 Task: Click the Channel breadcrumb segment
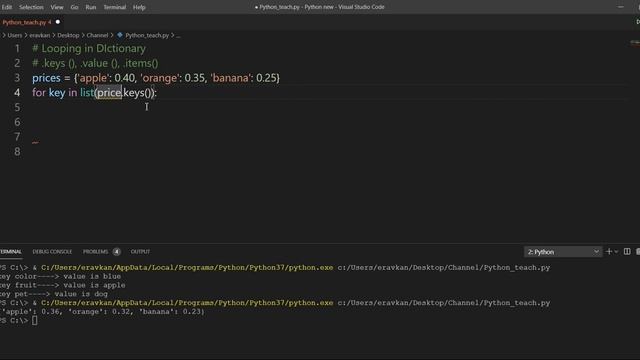(x=97, y=36)
